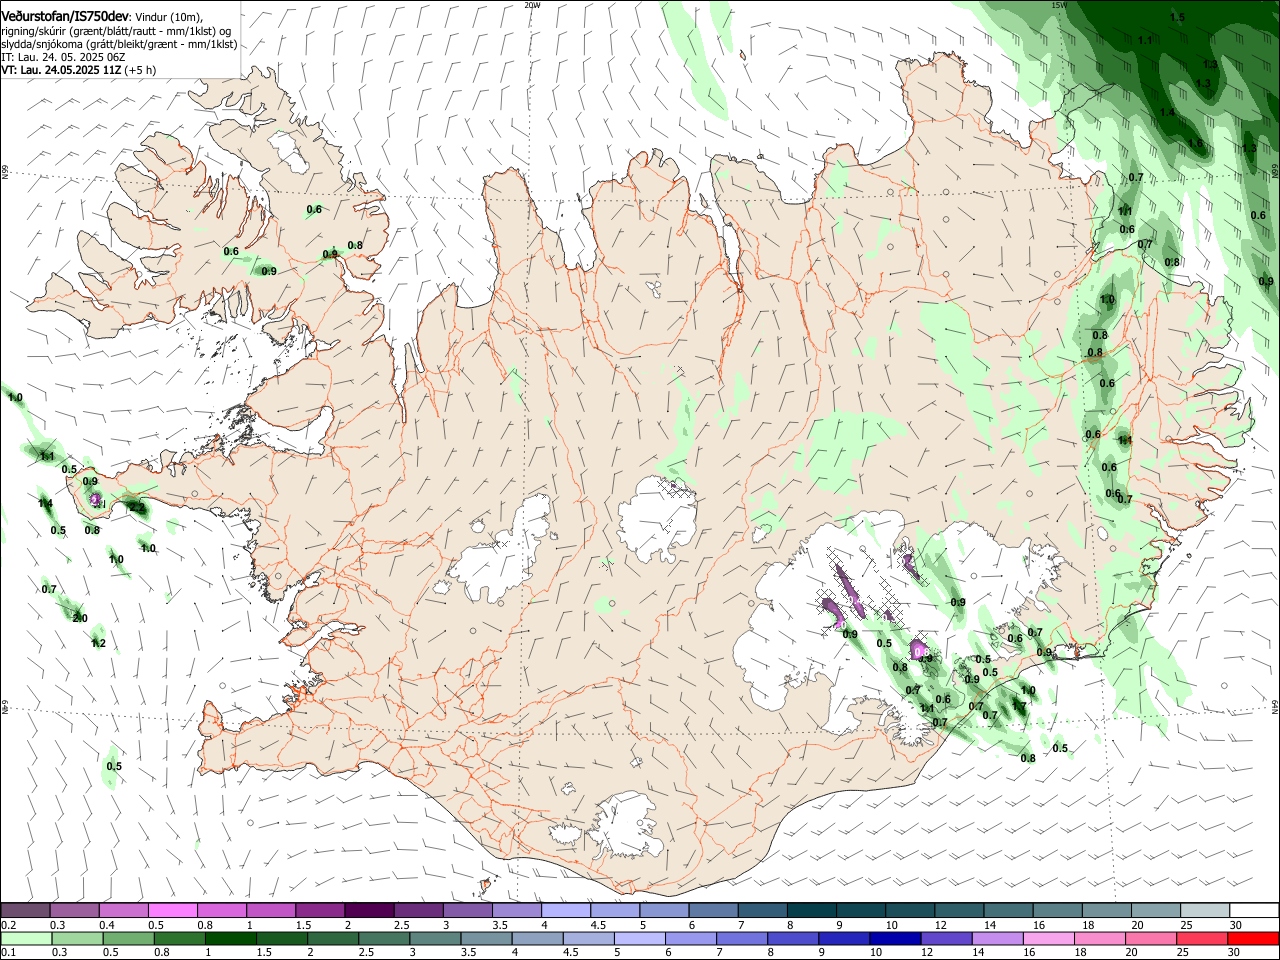Click 'IT: Lau. 24. 05. 2025 06Z' line
Screen dimensions: 1280x960
[x=62, y=58]
